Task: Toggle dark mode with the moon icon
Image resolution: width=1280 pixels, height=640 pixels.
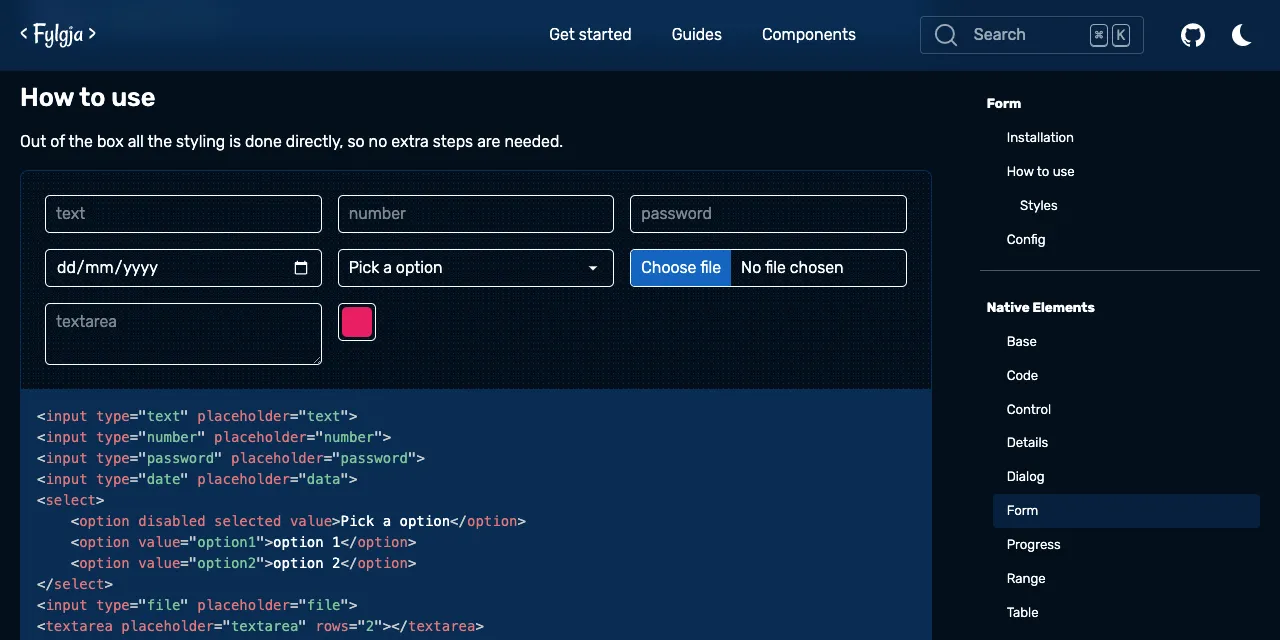Action: [x=1241, y=34]
